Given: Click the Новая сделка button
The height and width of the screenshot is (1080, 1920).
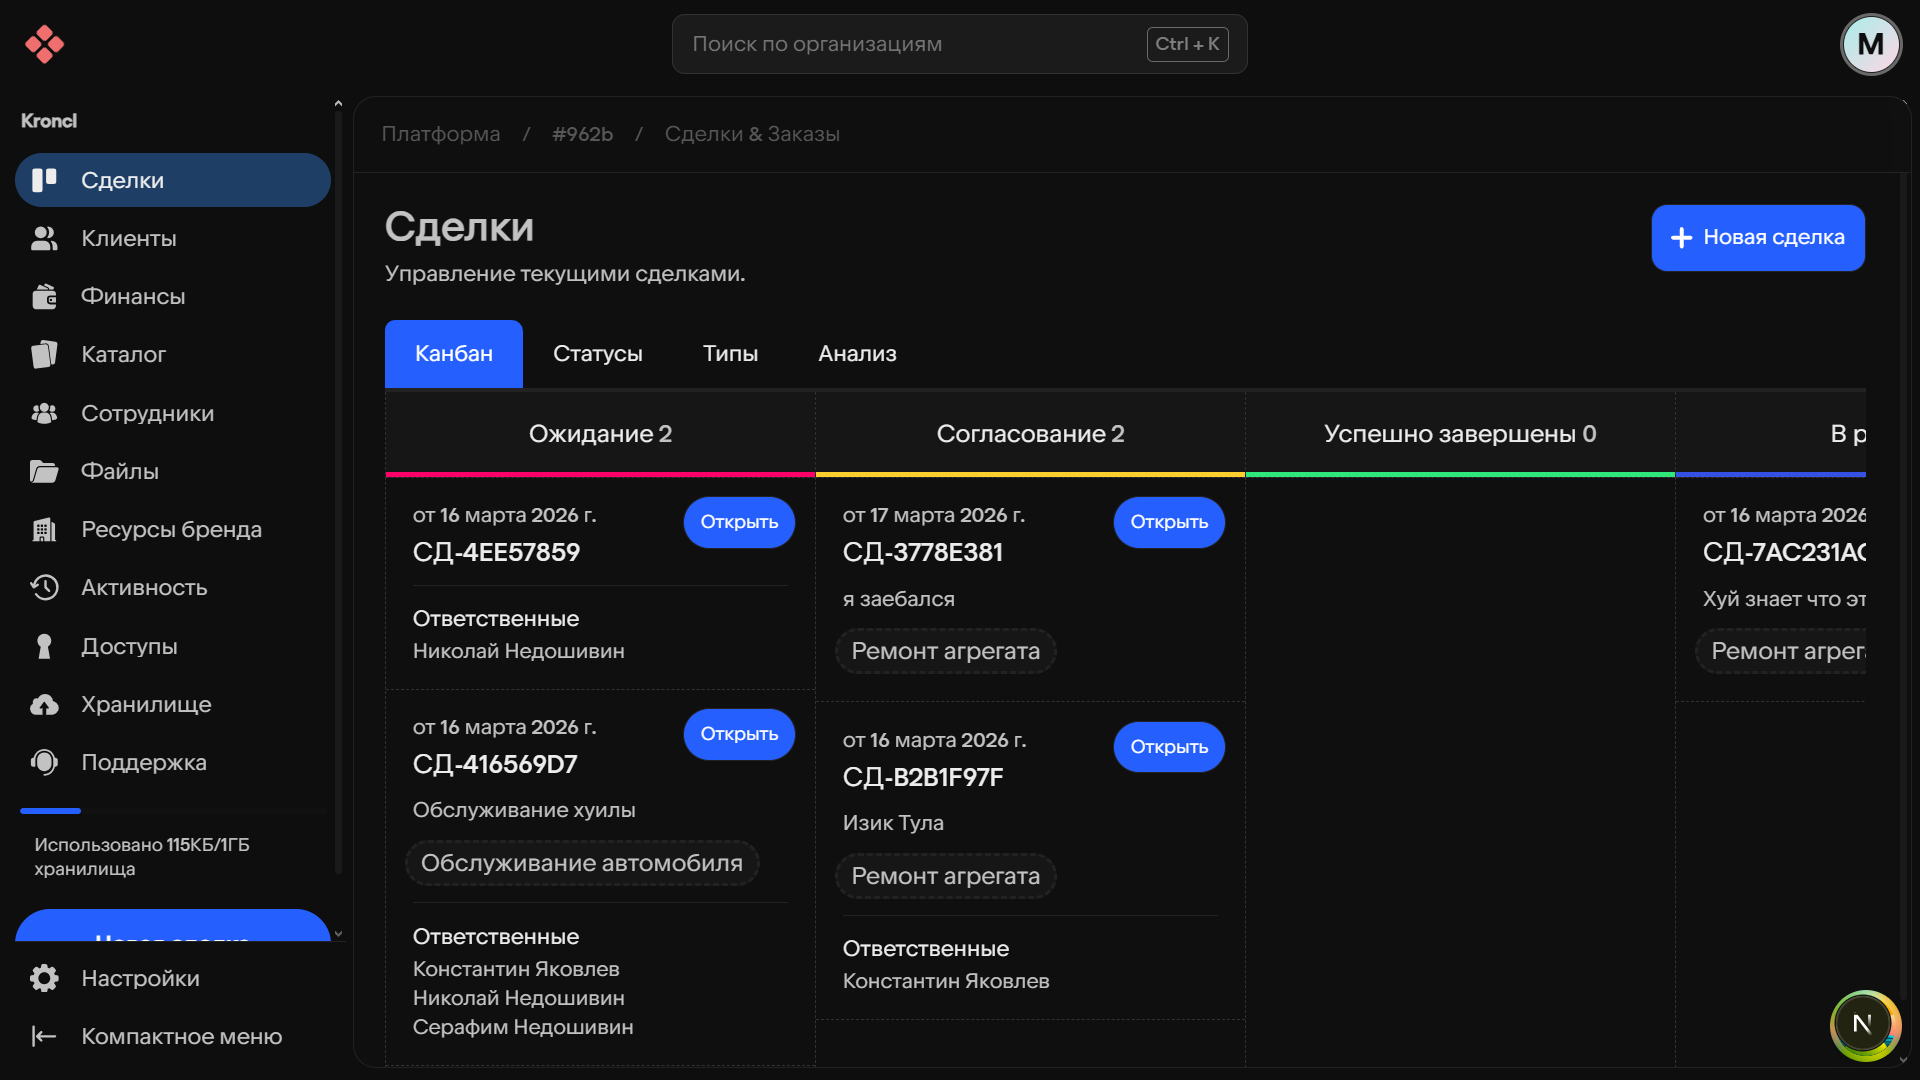Looking at the screenshot, I should point(1757,238).
